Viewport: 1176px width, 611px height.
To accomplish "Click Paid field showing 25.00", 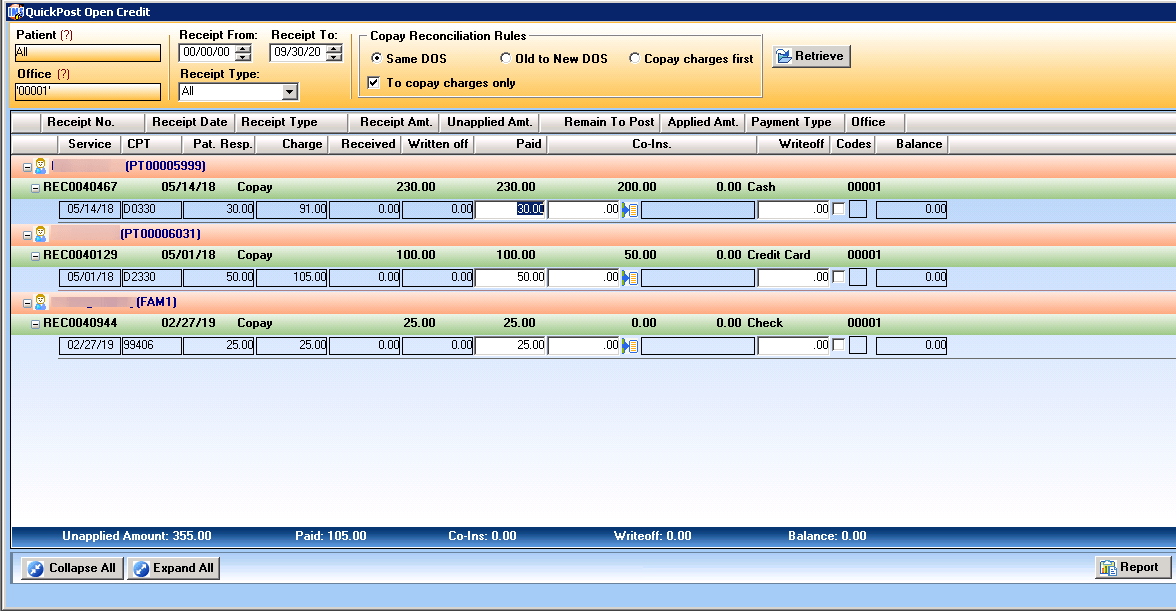I will click(511, 345).
